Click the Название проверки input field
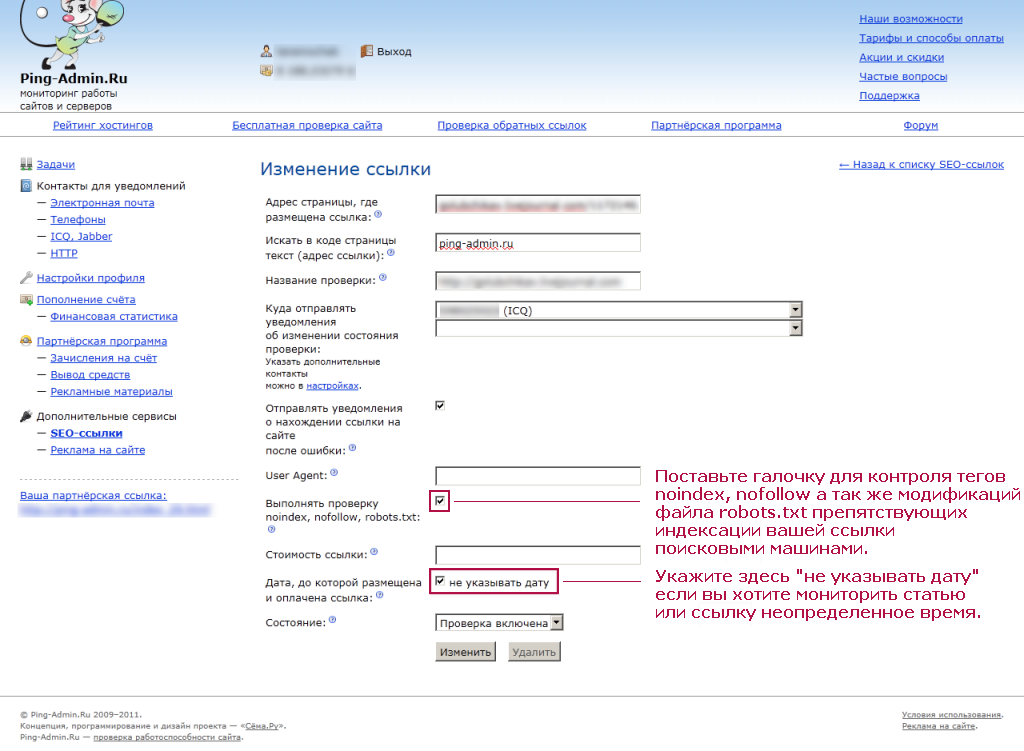The width and height of the screenshot is (1024, 751). tap(538, 281)
